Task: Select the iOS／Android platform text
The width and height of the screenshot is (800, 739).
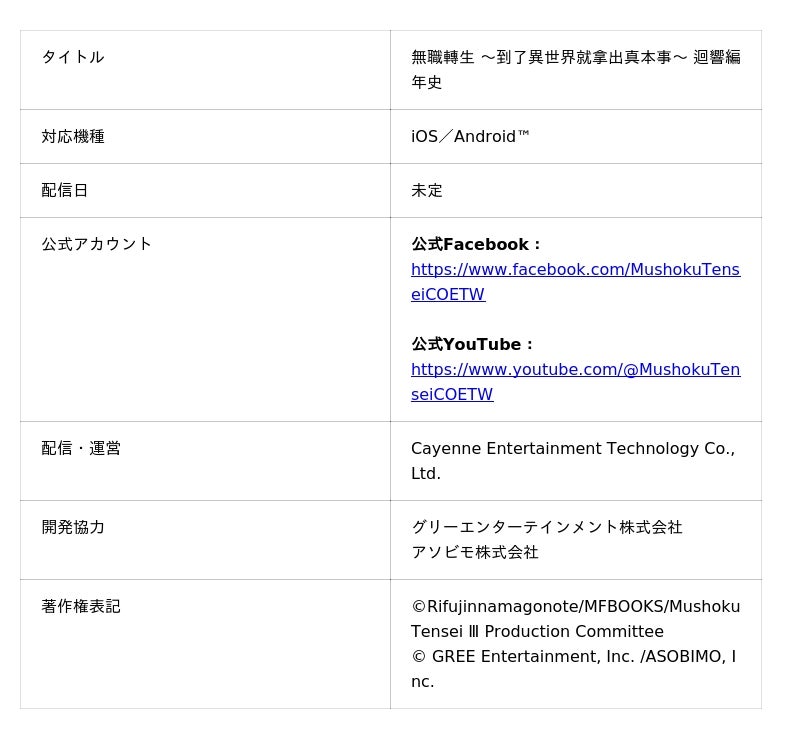Action: [x=470, y=136]
